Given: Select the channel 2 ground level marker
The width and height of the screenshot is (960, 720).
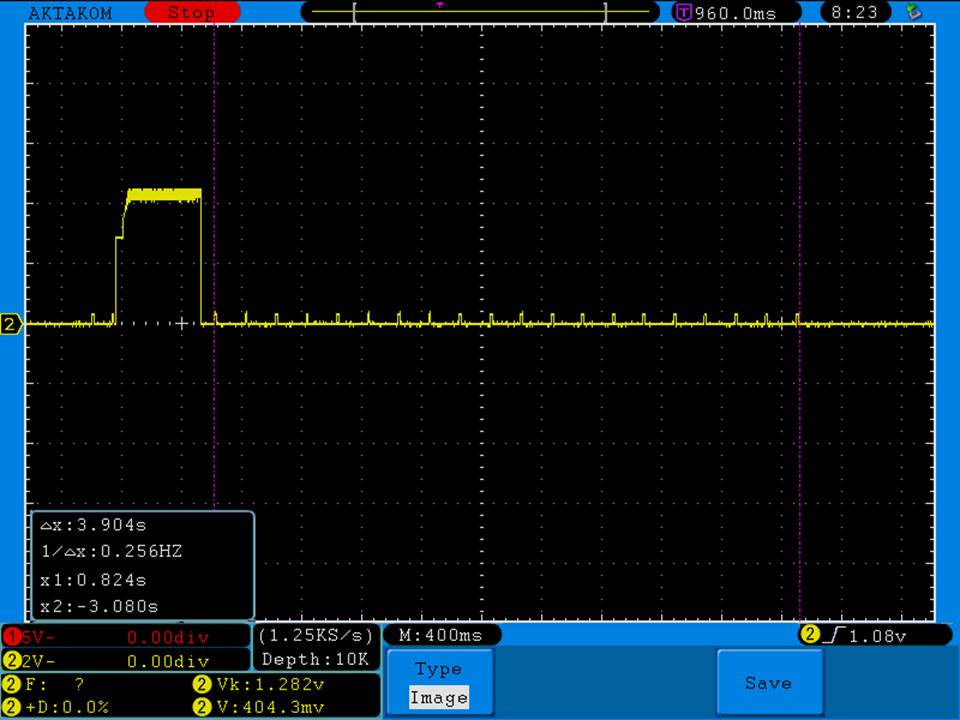Looking at the screenshot, I should pos(11,324).
